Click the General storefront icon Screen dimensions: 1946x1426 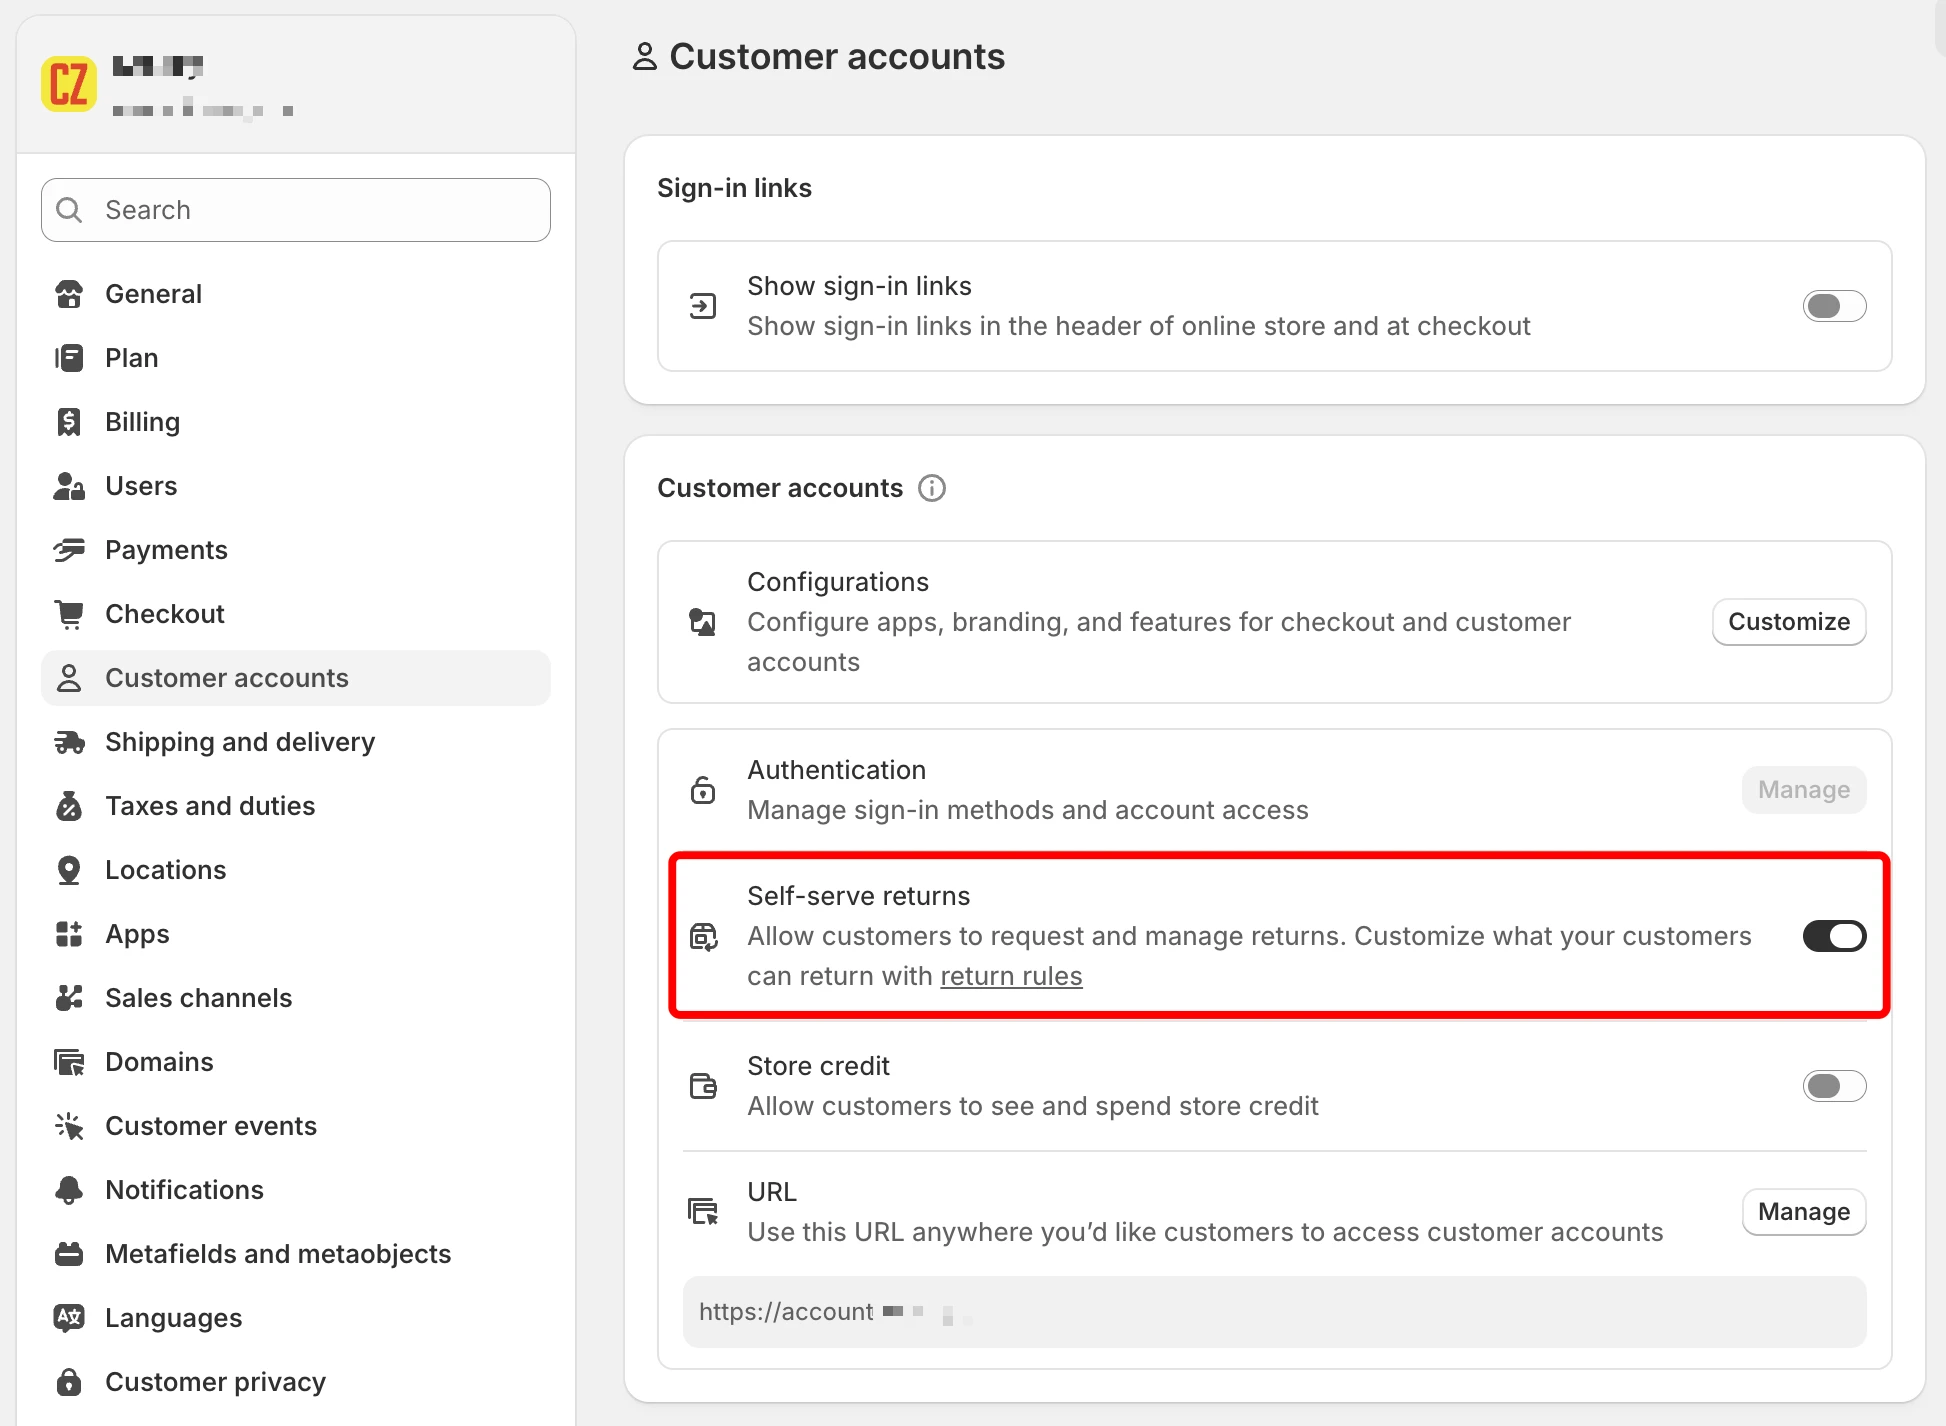(69, 294)
